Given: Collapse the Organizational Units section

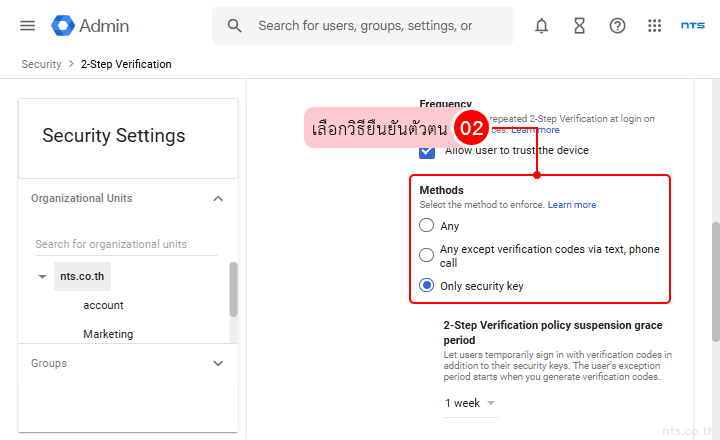Looking at the screenshot, I should coord(218,198).
